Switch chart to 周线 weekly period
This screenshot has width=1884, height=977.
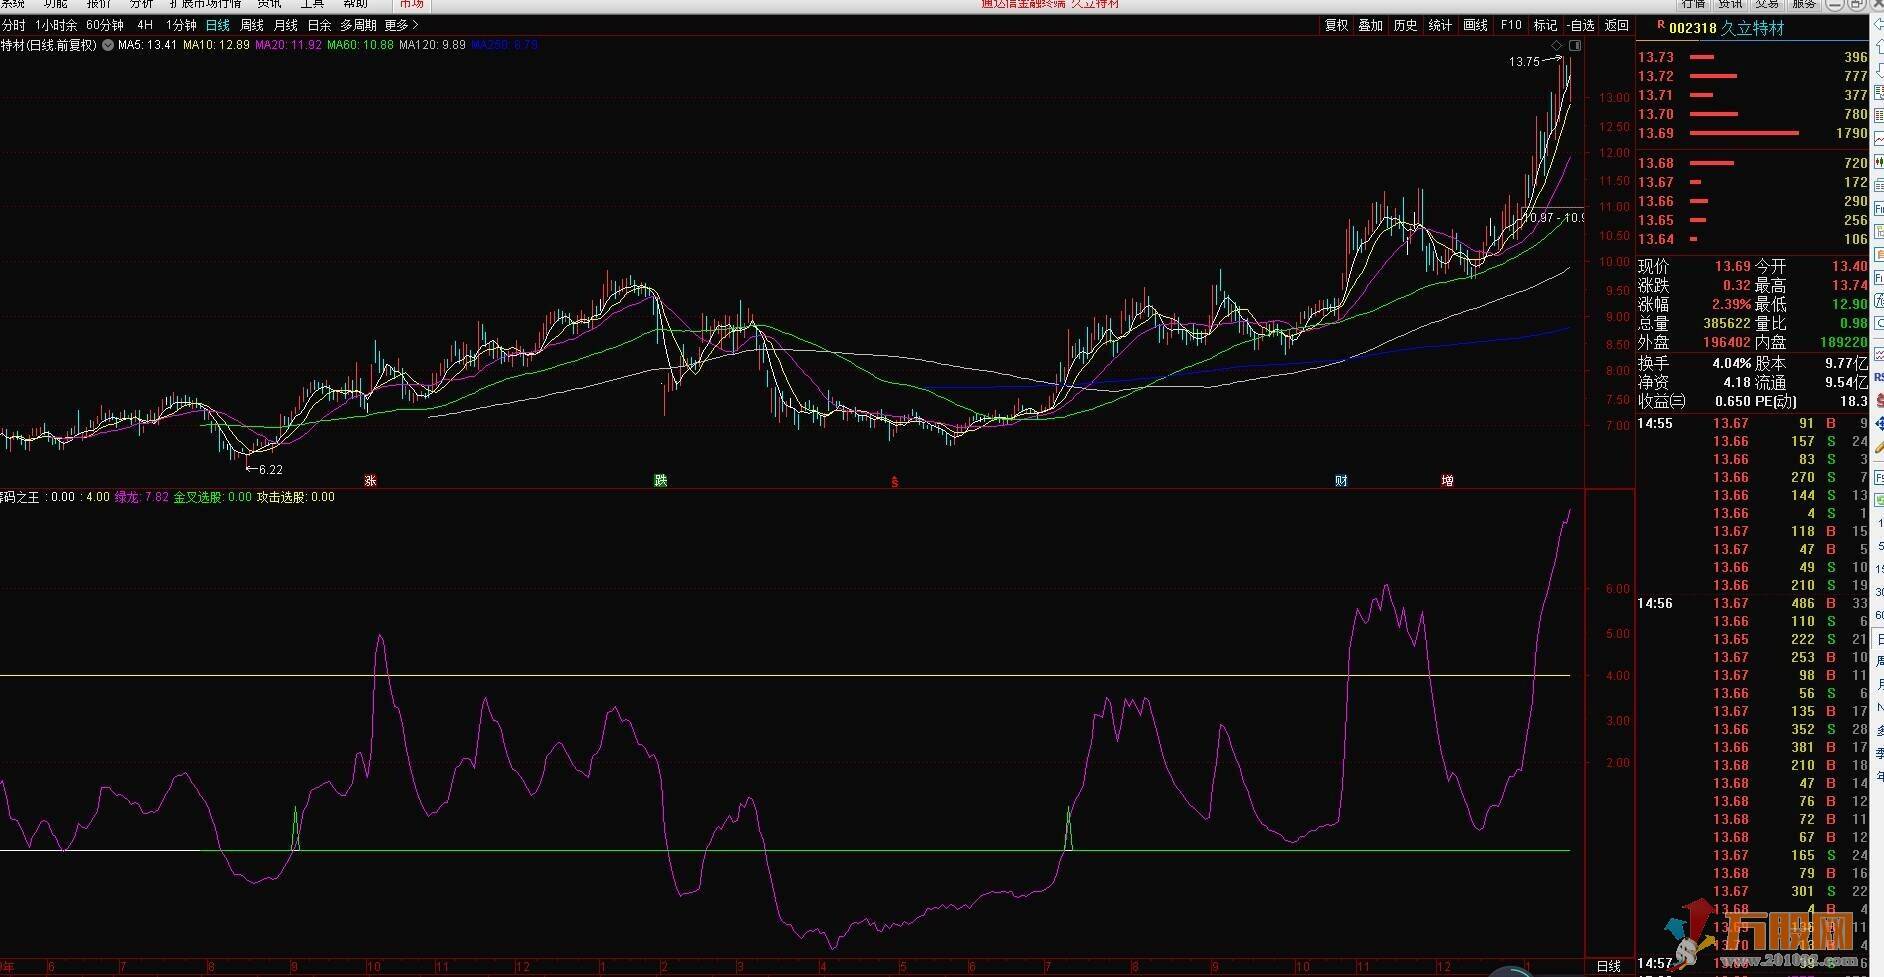pyautogui.click(x=252, y=25)
